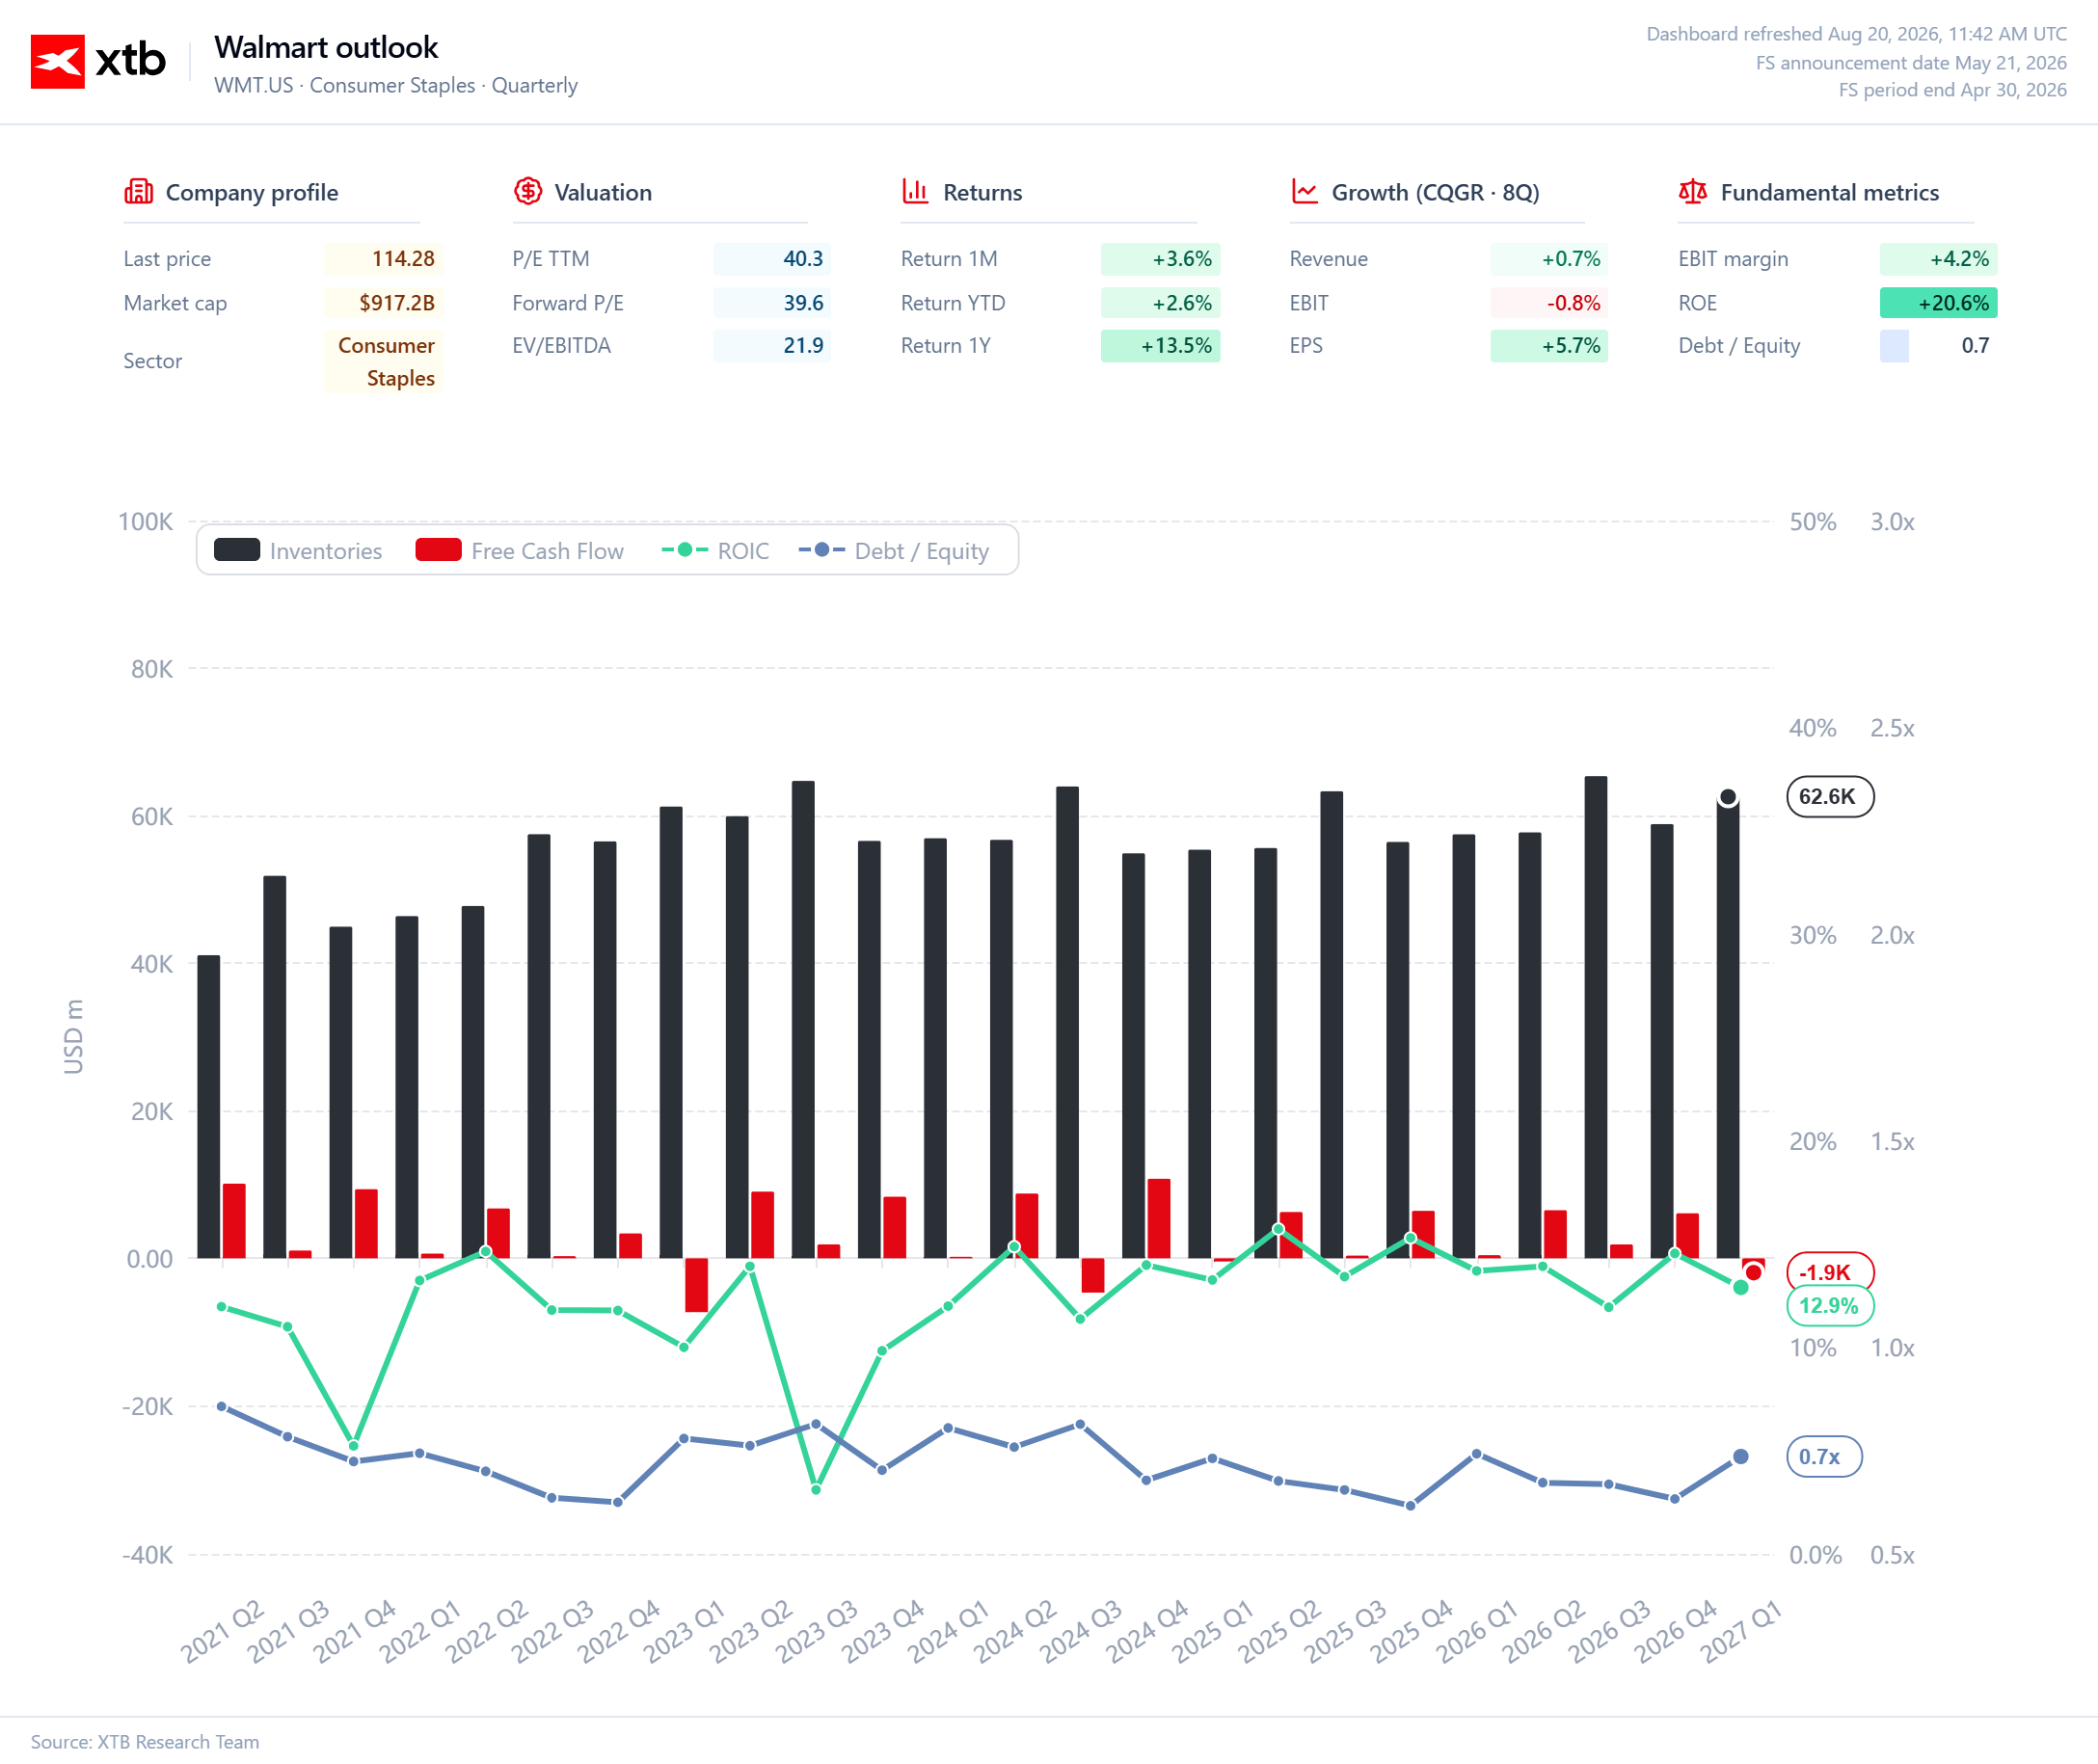Select the -1.9K free cash flow label
Image resolution: width=2098 pixels, height=1764 pixels.
[1829, 1272]
